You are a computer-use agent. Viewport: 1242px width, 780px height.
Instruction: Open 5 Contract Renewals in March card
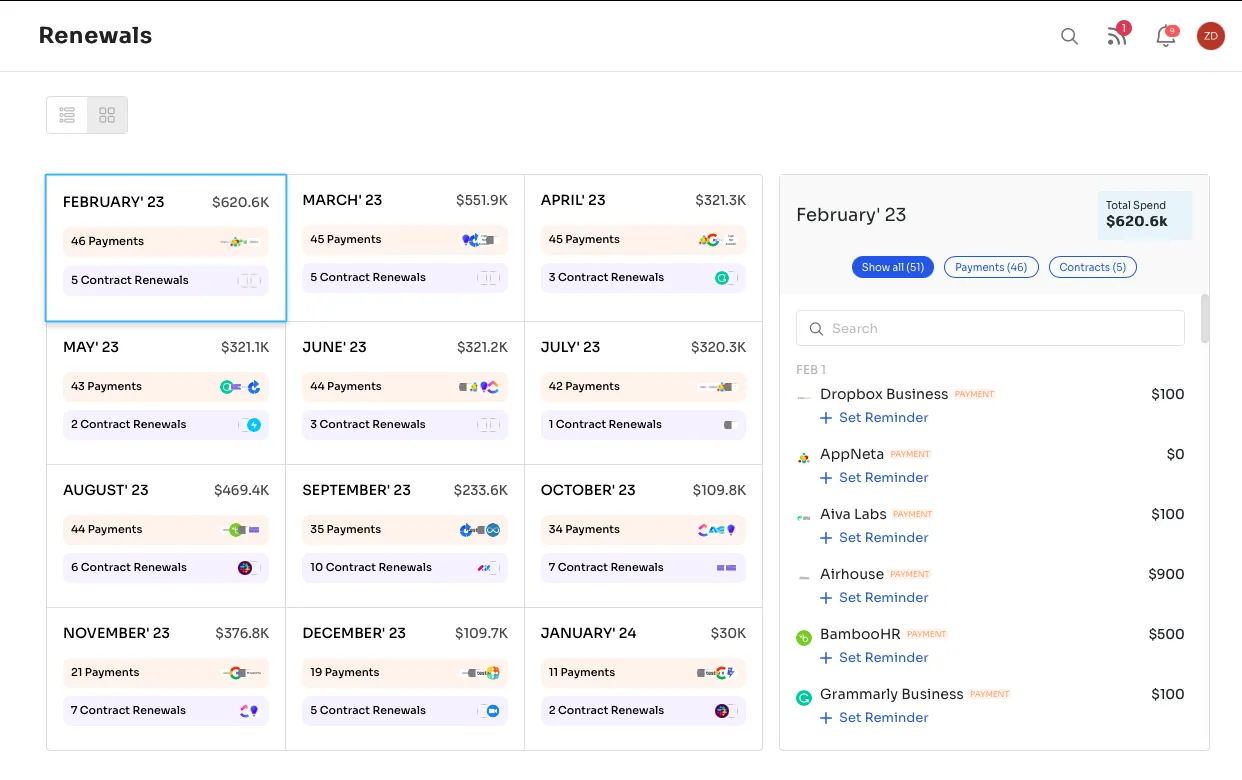405,277
